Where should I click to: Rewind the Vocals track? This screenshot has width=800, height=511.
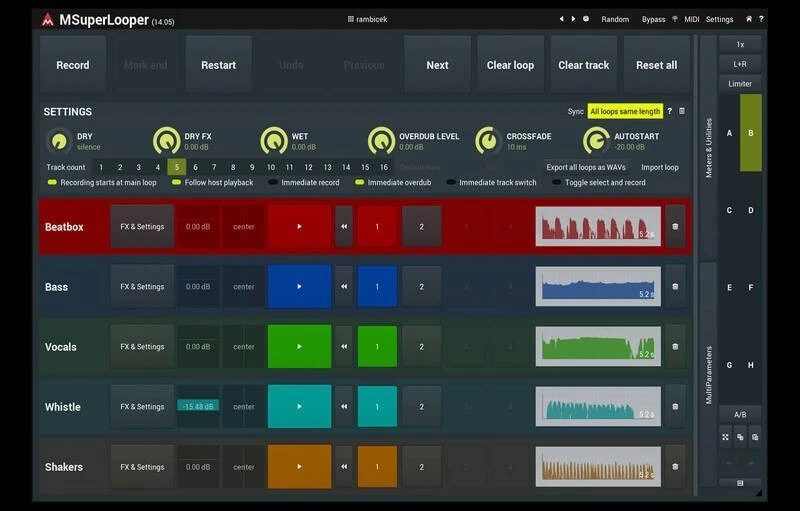(344, 347)
